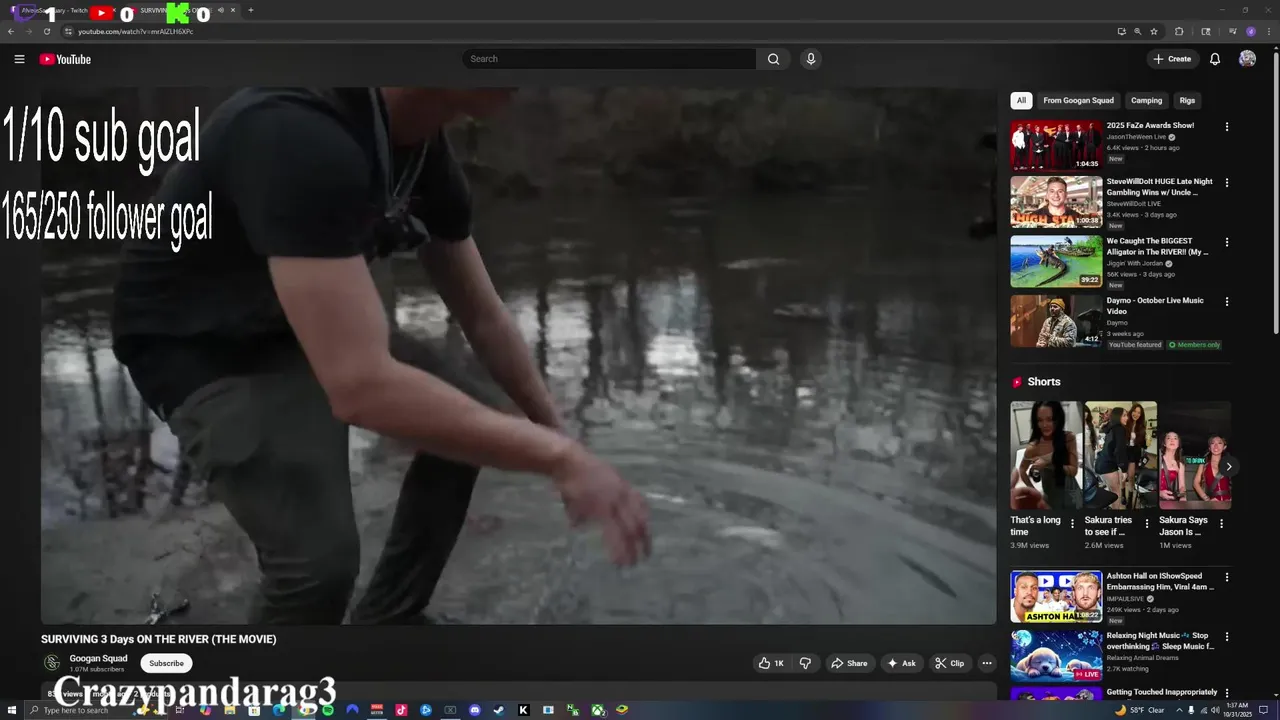Select the All filter chip
Screen dimensions: 1280x720
(1021, 100)
